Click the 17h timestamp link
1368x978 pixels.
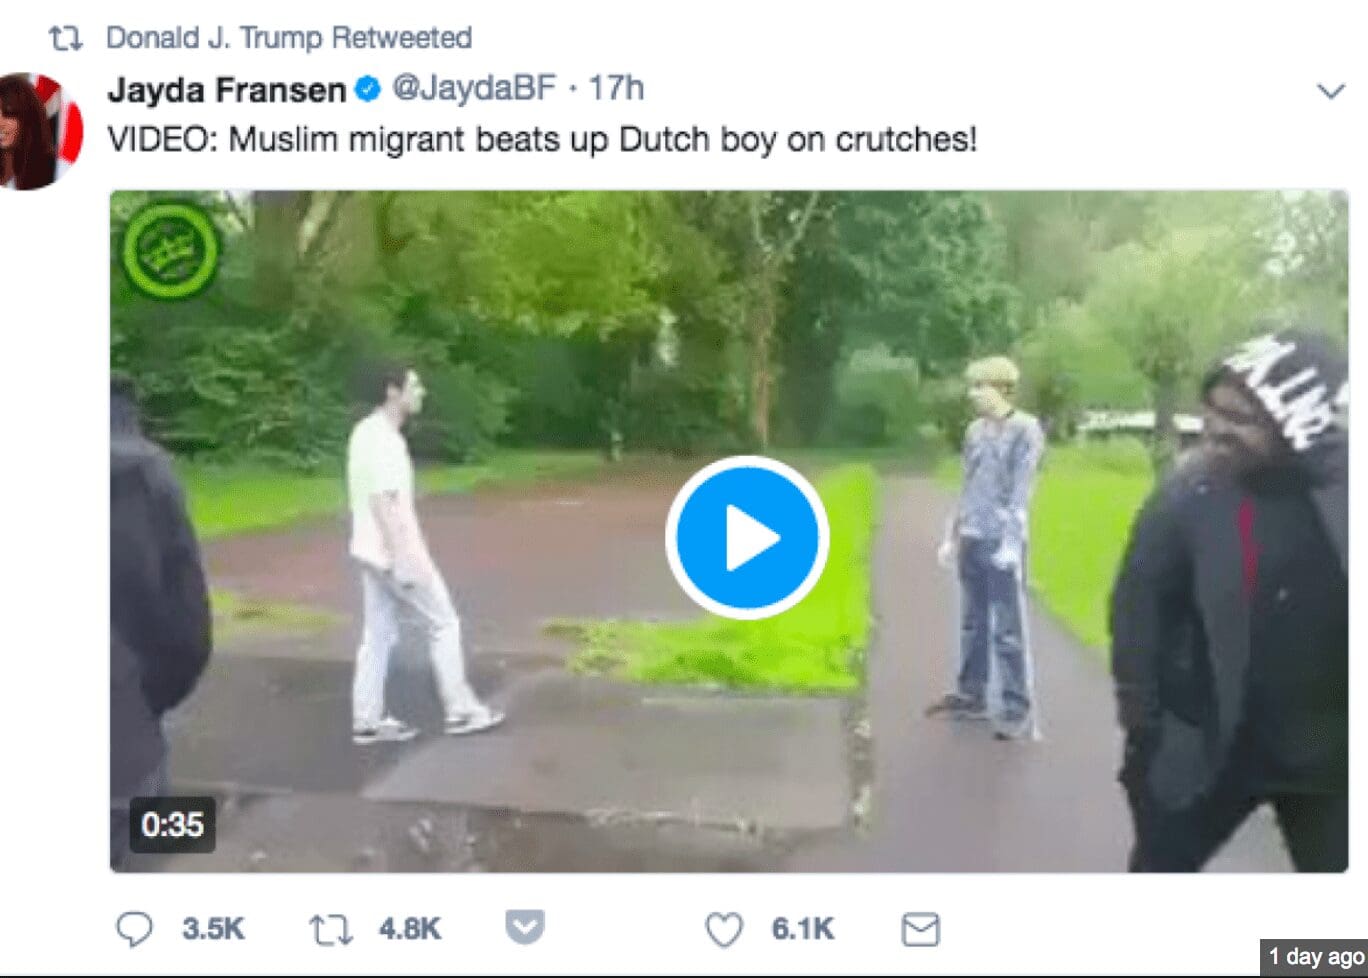616,88
